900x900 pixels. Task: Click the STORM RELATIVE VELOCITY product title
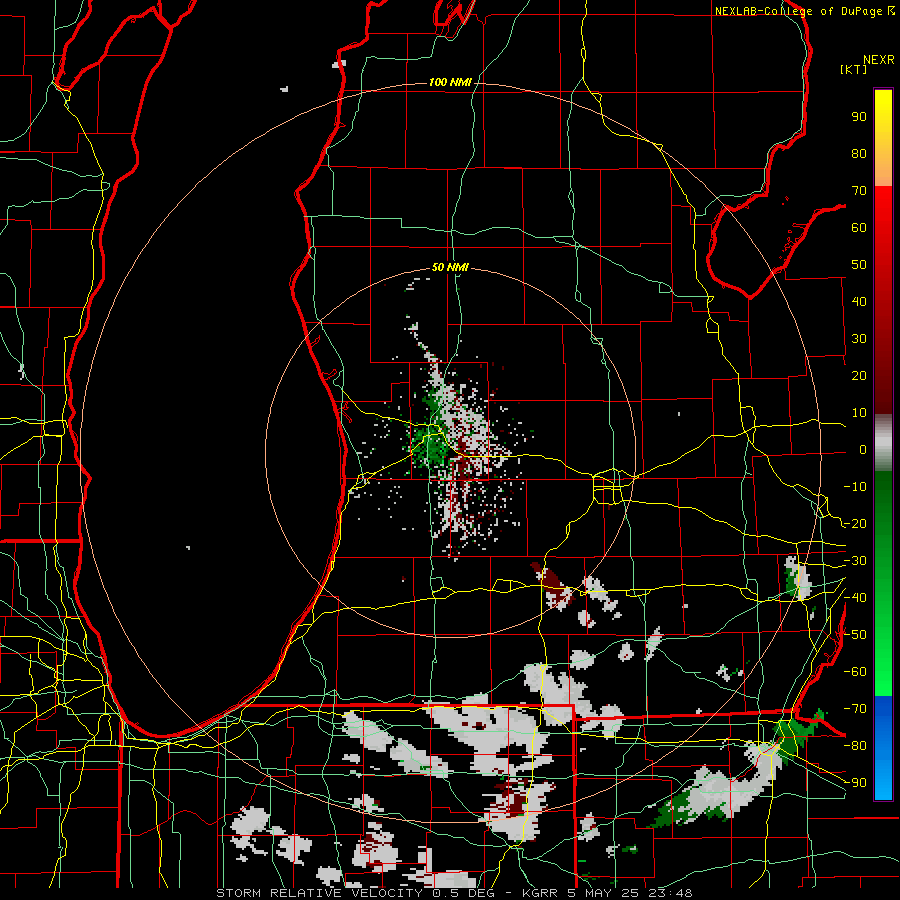pyautogui.click(x=319, y=893)
